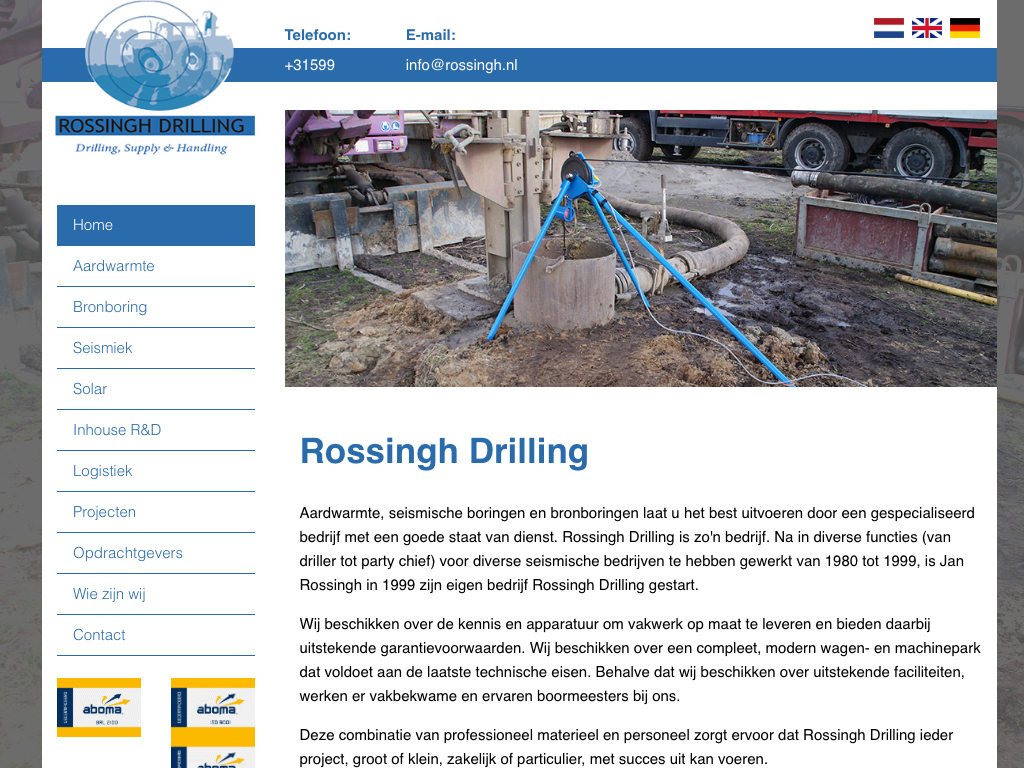Click the info@rossingh.nl email link
Viewport: 1024px width, 768px height.
click(x=461, y=65)
